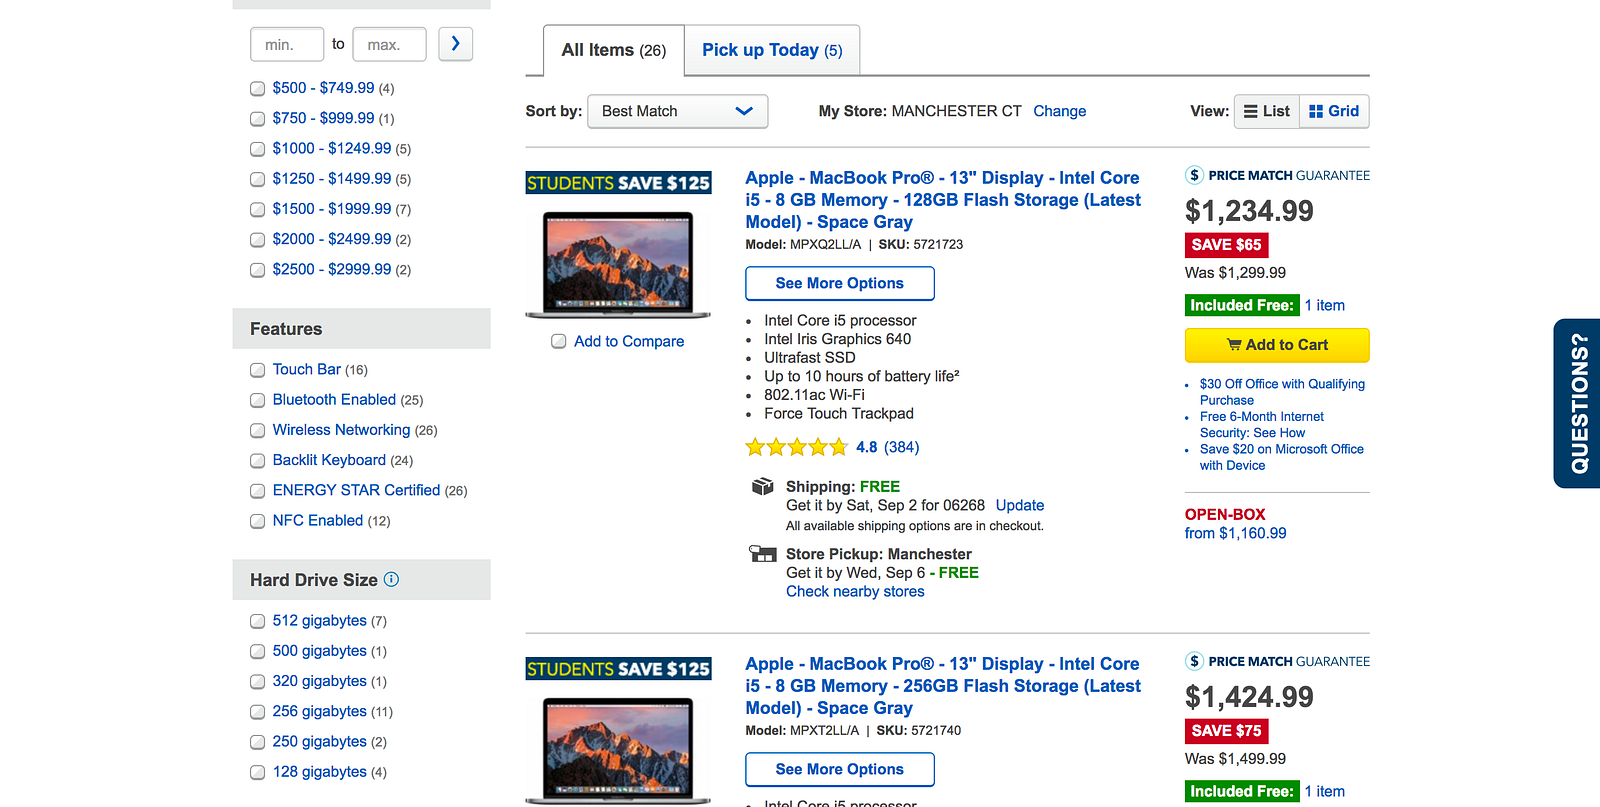
Task: Add the $1,234.99 MacBook to cart
Action: point(1276,345)
